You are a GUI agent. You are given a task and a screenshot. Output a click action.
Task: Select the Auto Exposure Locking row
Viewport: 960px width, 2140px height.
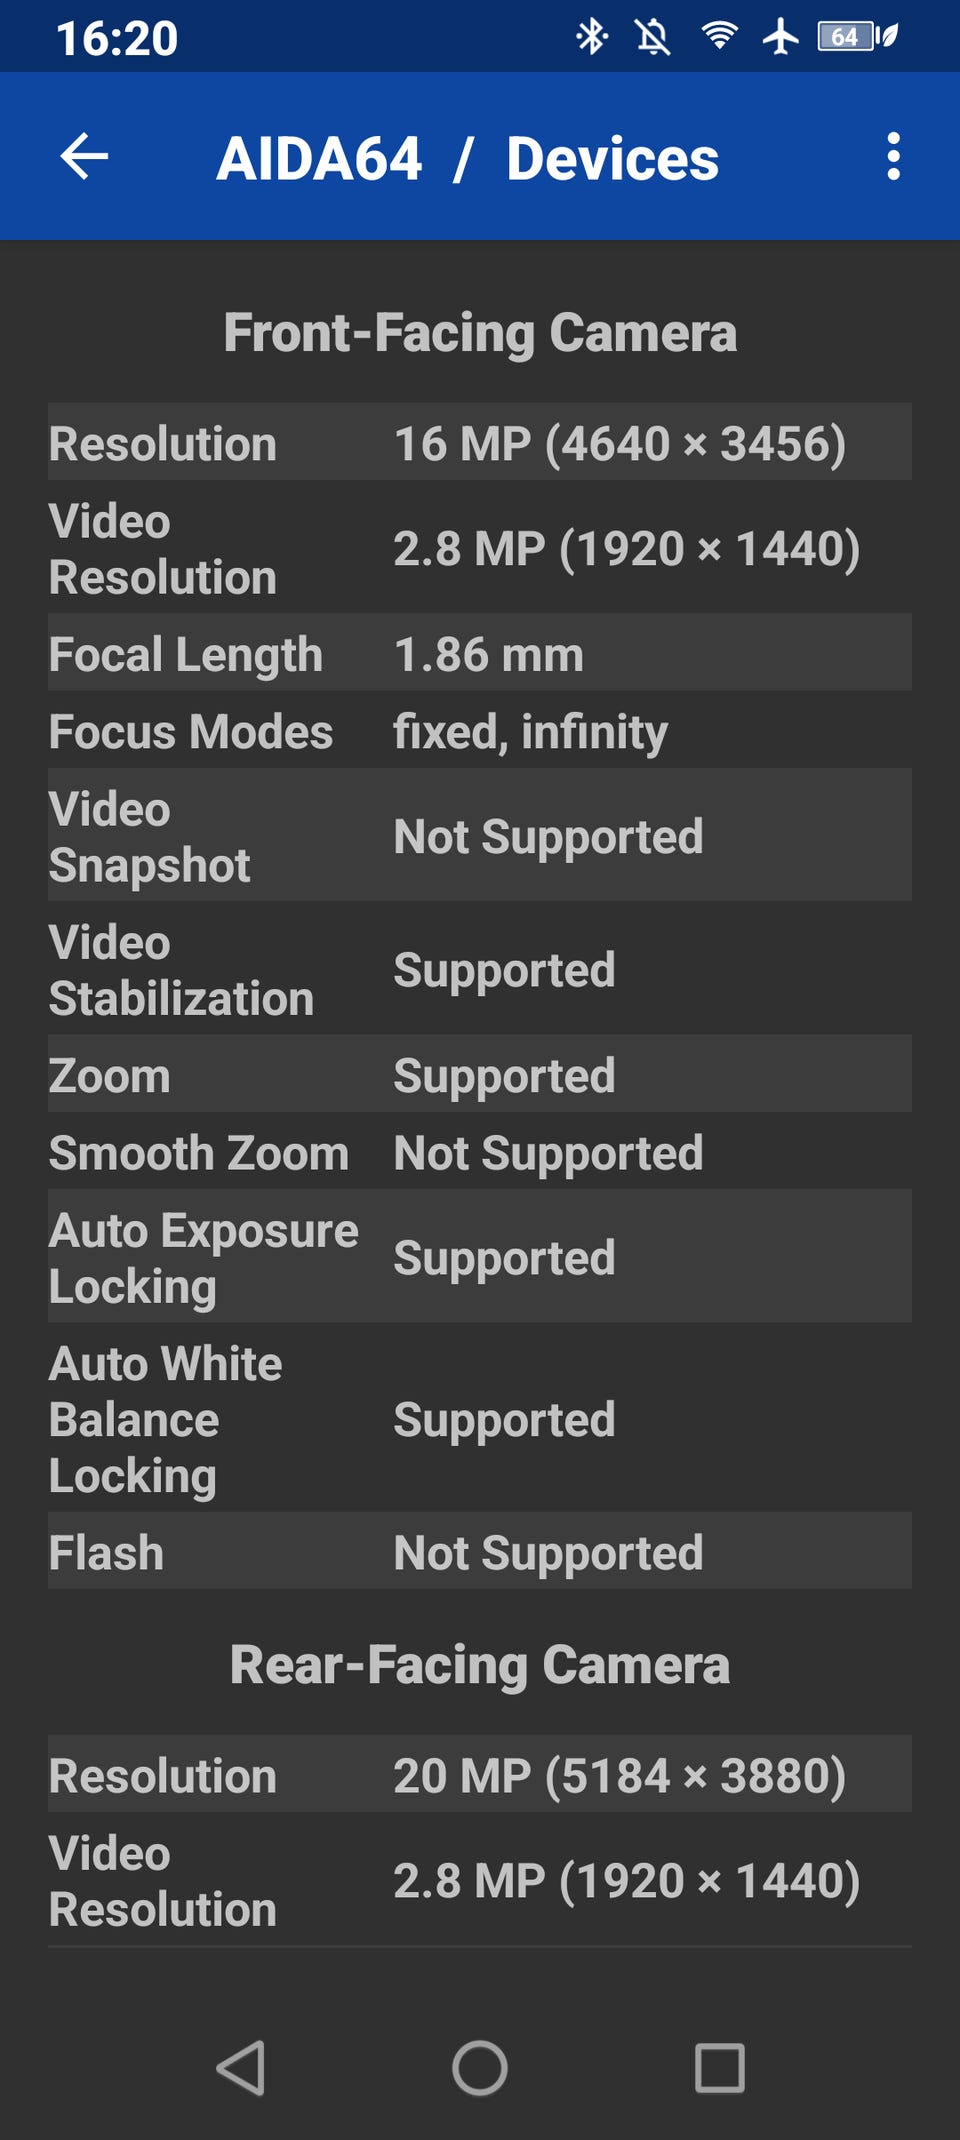click(x=480, y=1258)
